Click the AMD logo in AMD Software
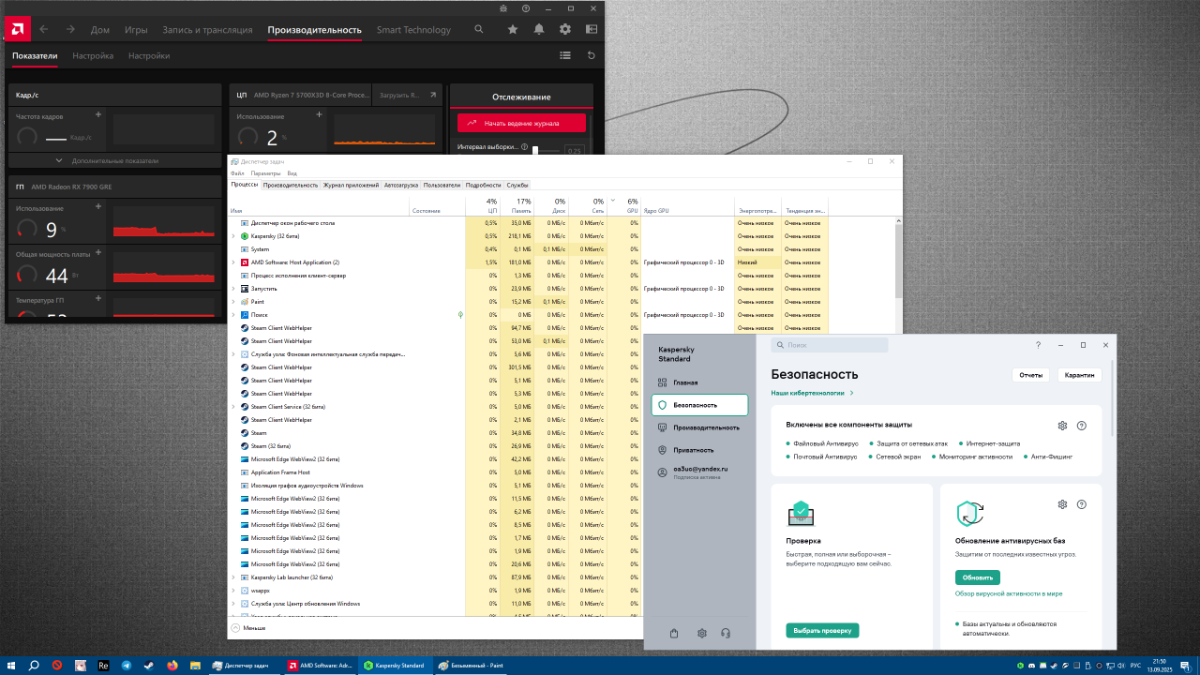Screen dimensions: 1200x675 click(17, 30)
